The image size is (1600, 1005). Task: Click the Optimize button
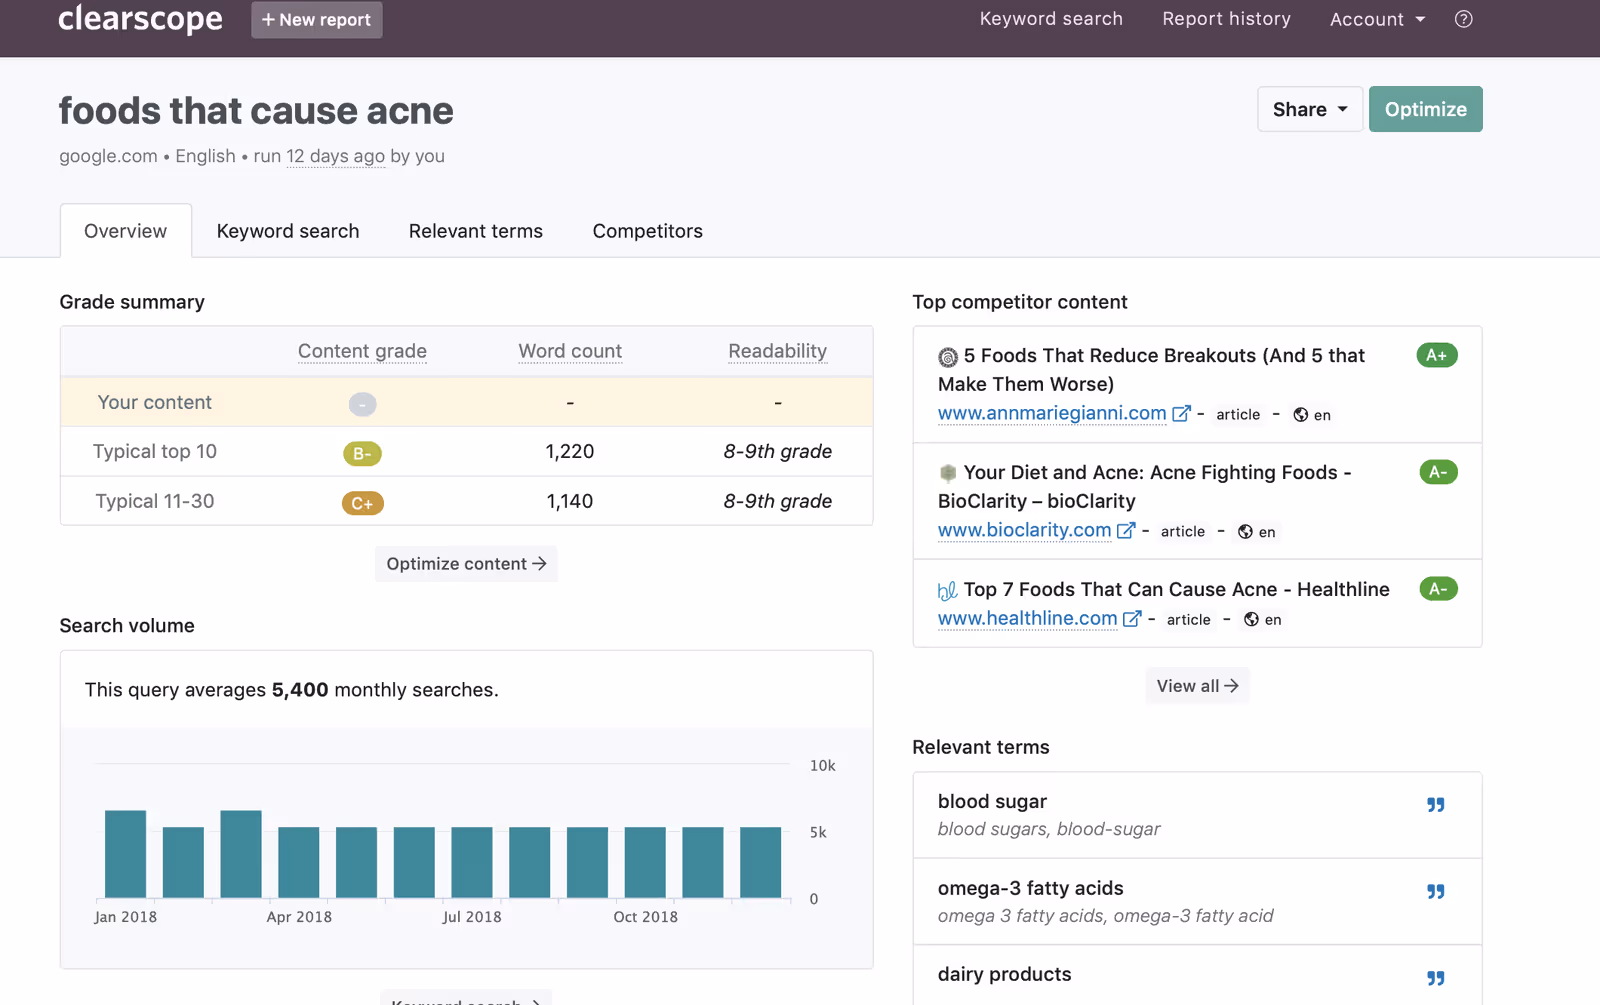[1425, 109]
